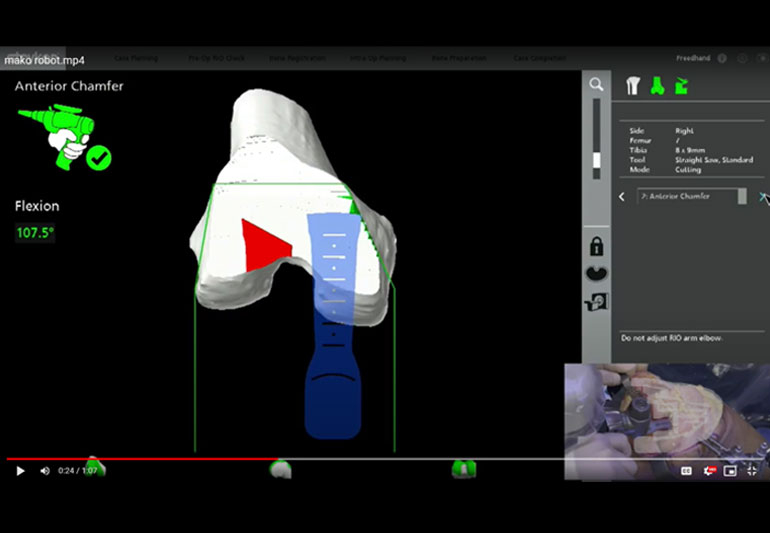
Task: Click the surgical camera picture-in-picture thumbnail
Action: click(667, 421)
